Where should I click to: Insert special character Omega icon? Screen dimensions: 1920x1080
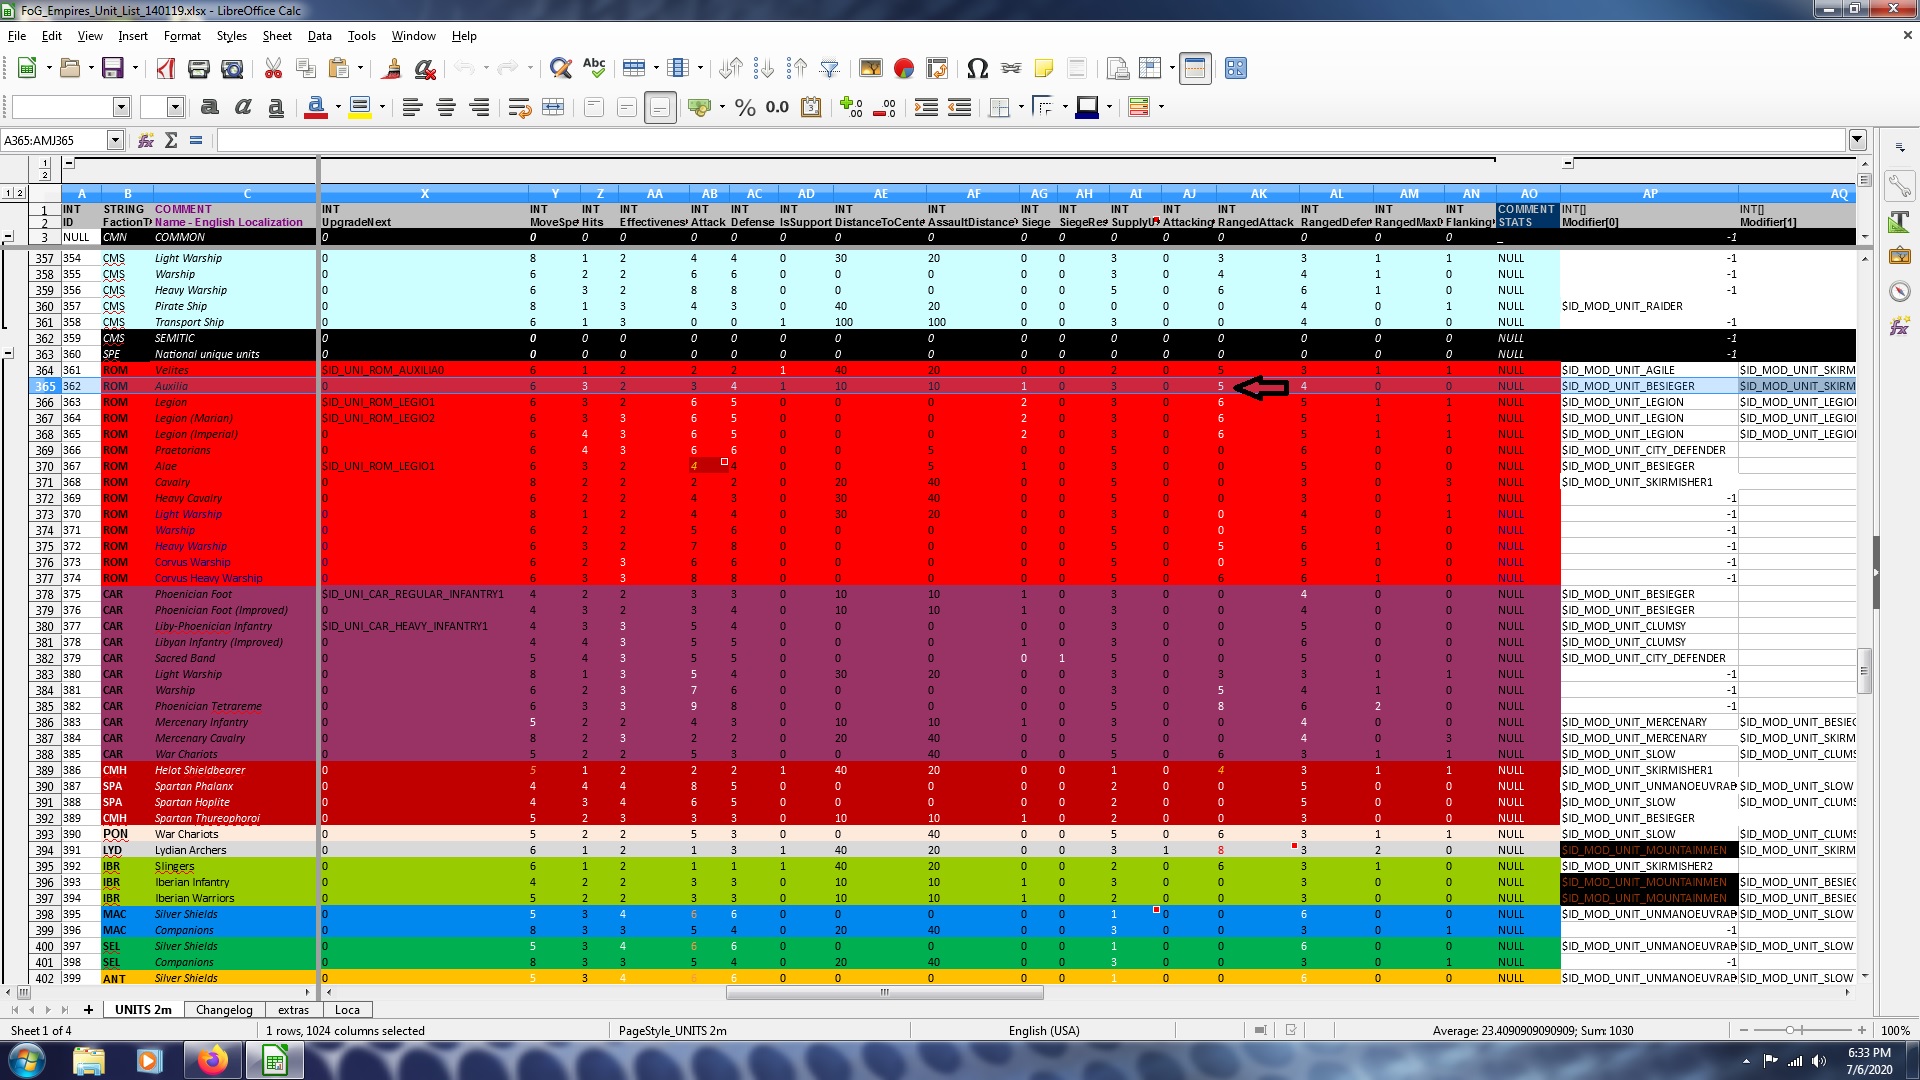point(977,68)
